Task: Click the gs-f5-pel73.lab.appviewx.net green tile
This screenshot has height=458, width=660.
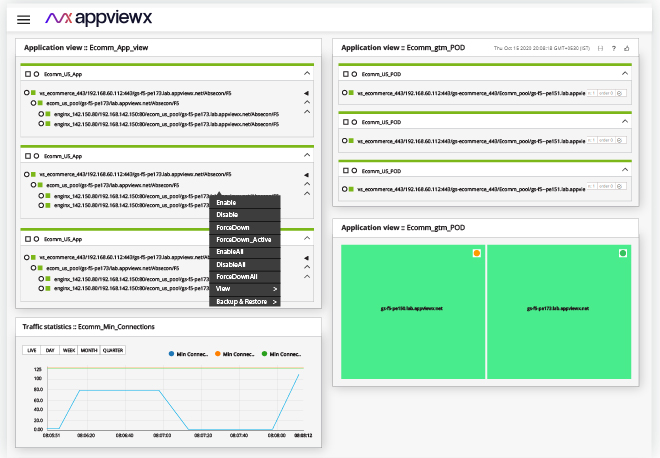Action: [559, 312]
